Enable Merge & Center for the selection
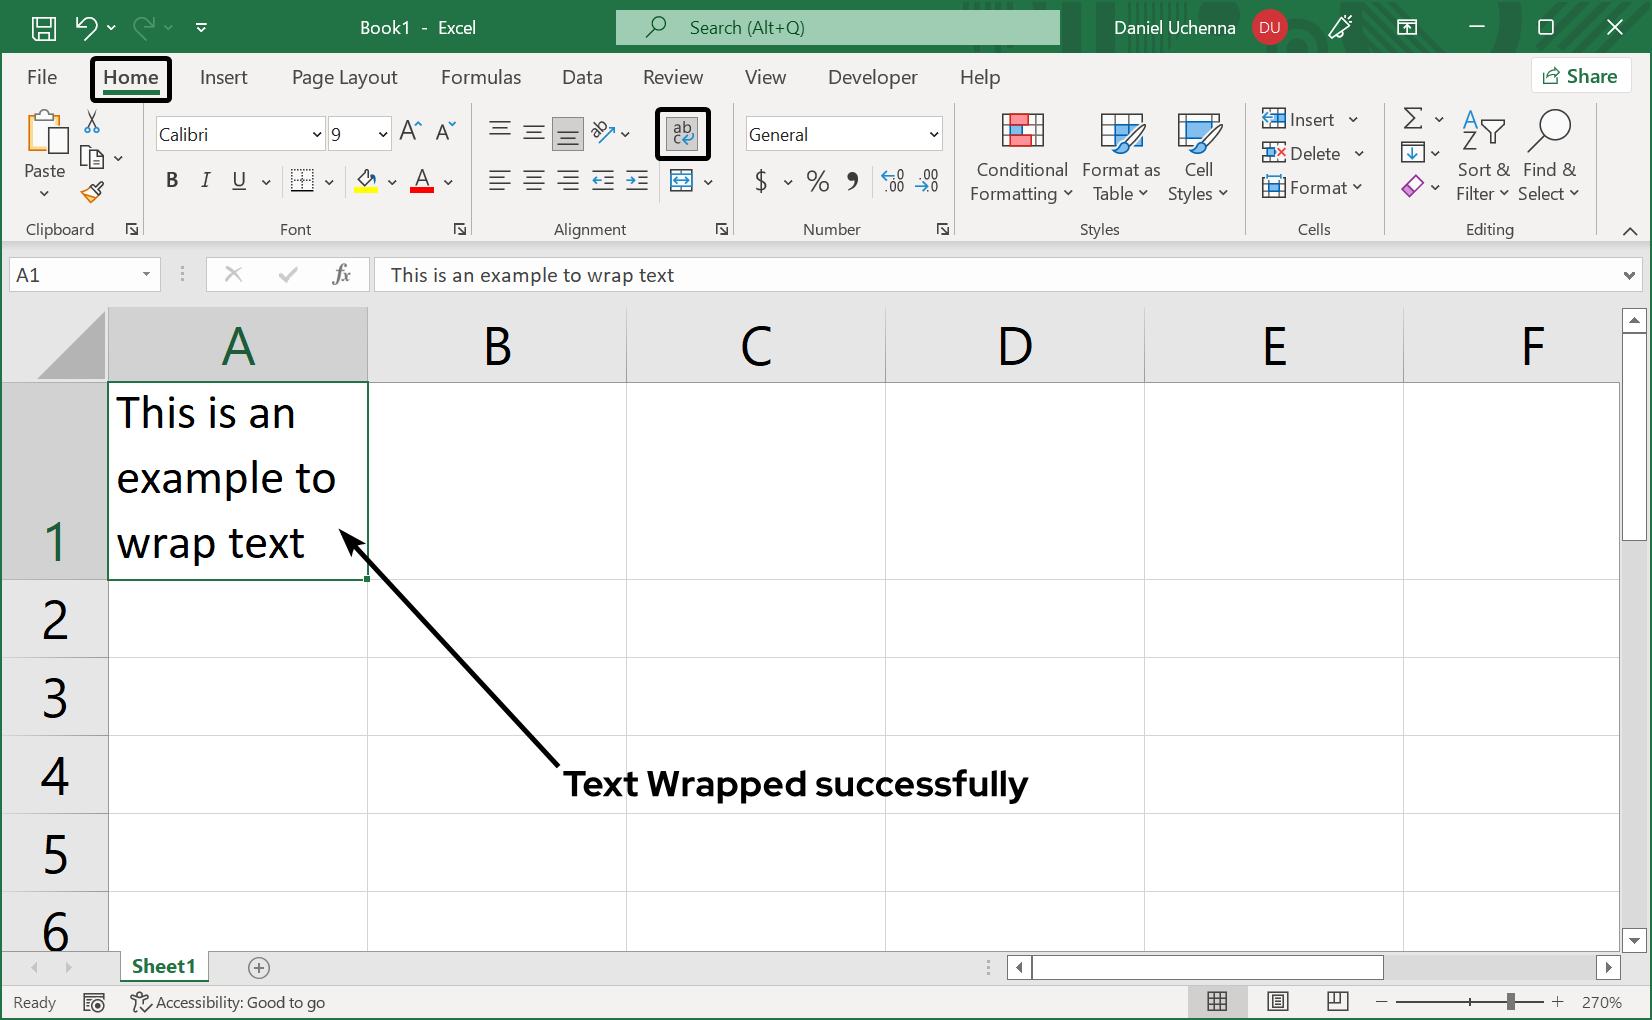 [682, 181]
